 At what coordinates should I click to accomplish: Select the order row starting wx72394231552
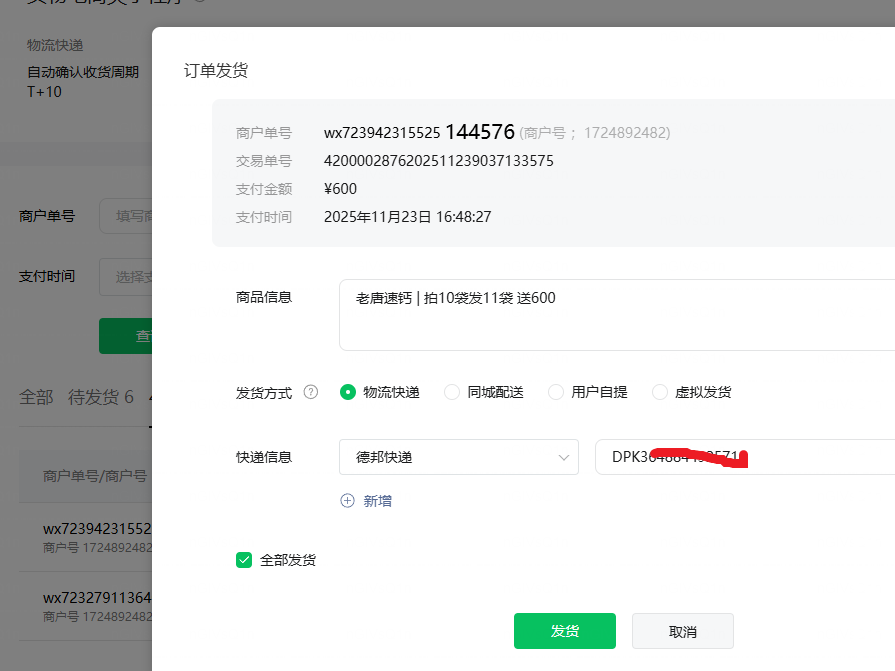click(x=96, y=537)
